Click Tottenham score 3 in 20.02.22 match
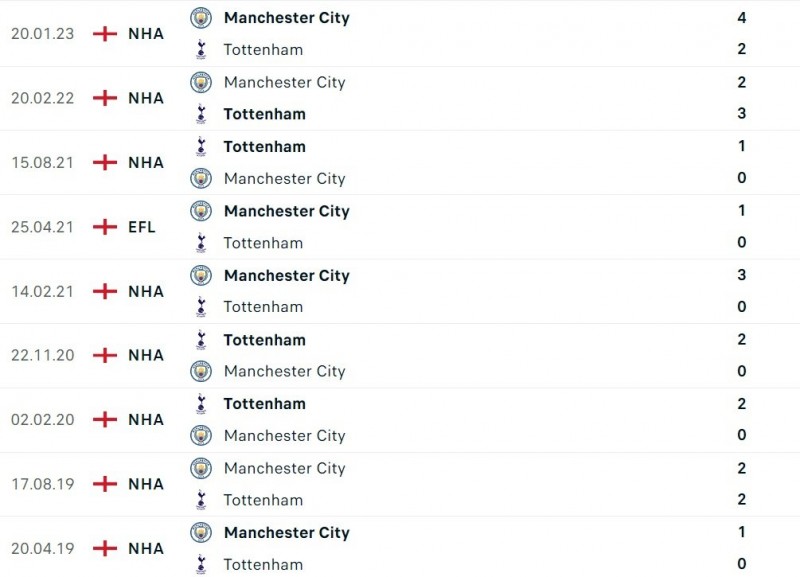800x577 pixels. (741, 114)
